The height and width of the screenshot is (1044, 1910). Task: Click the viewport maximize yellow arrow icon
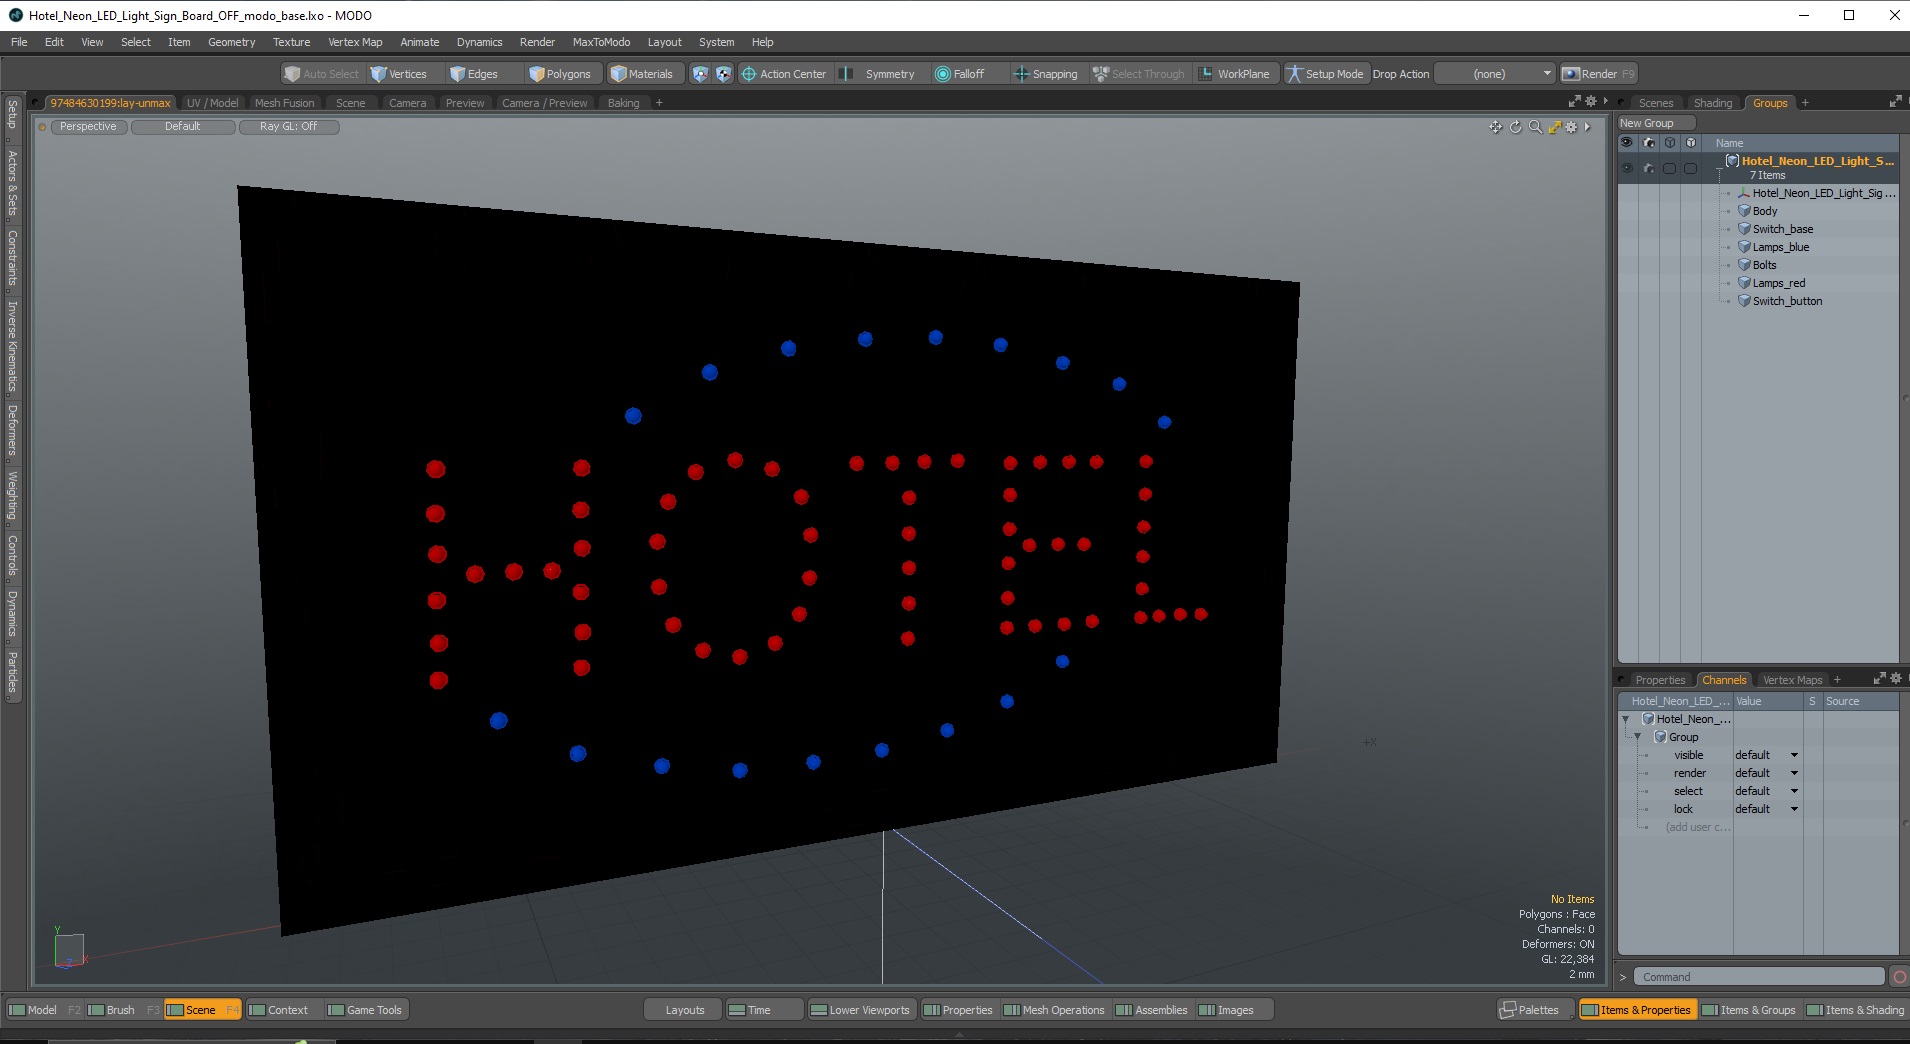click(x=1554, y=127)
